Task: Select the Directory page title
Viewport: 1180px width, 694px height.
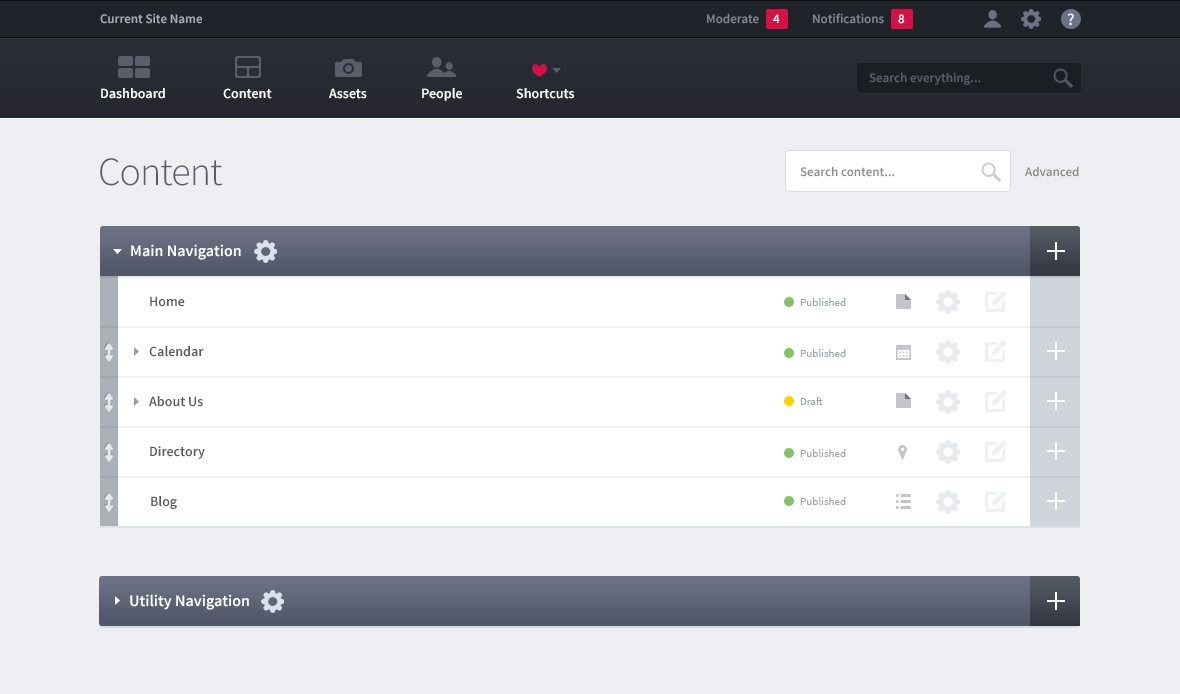Action: click(177, 452)
